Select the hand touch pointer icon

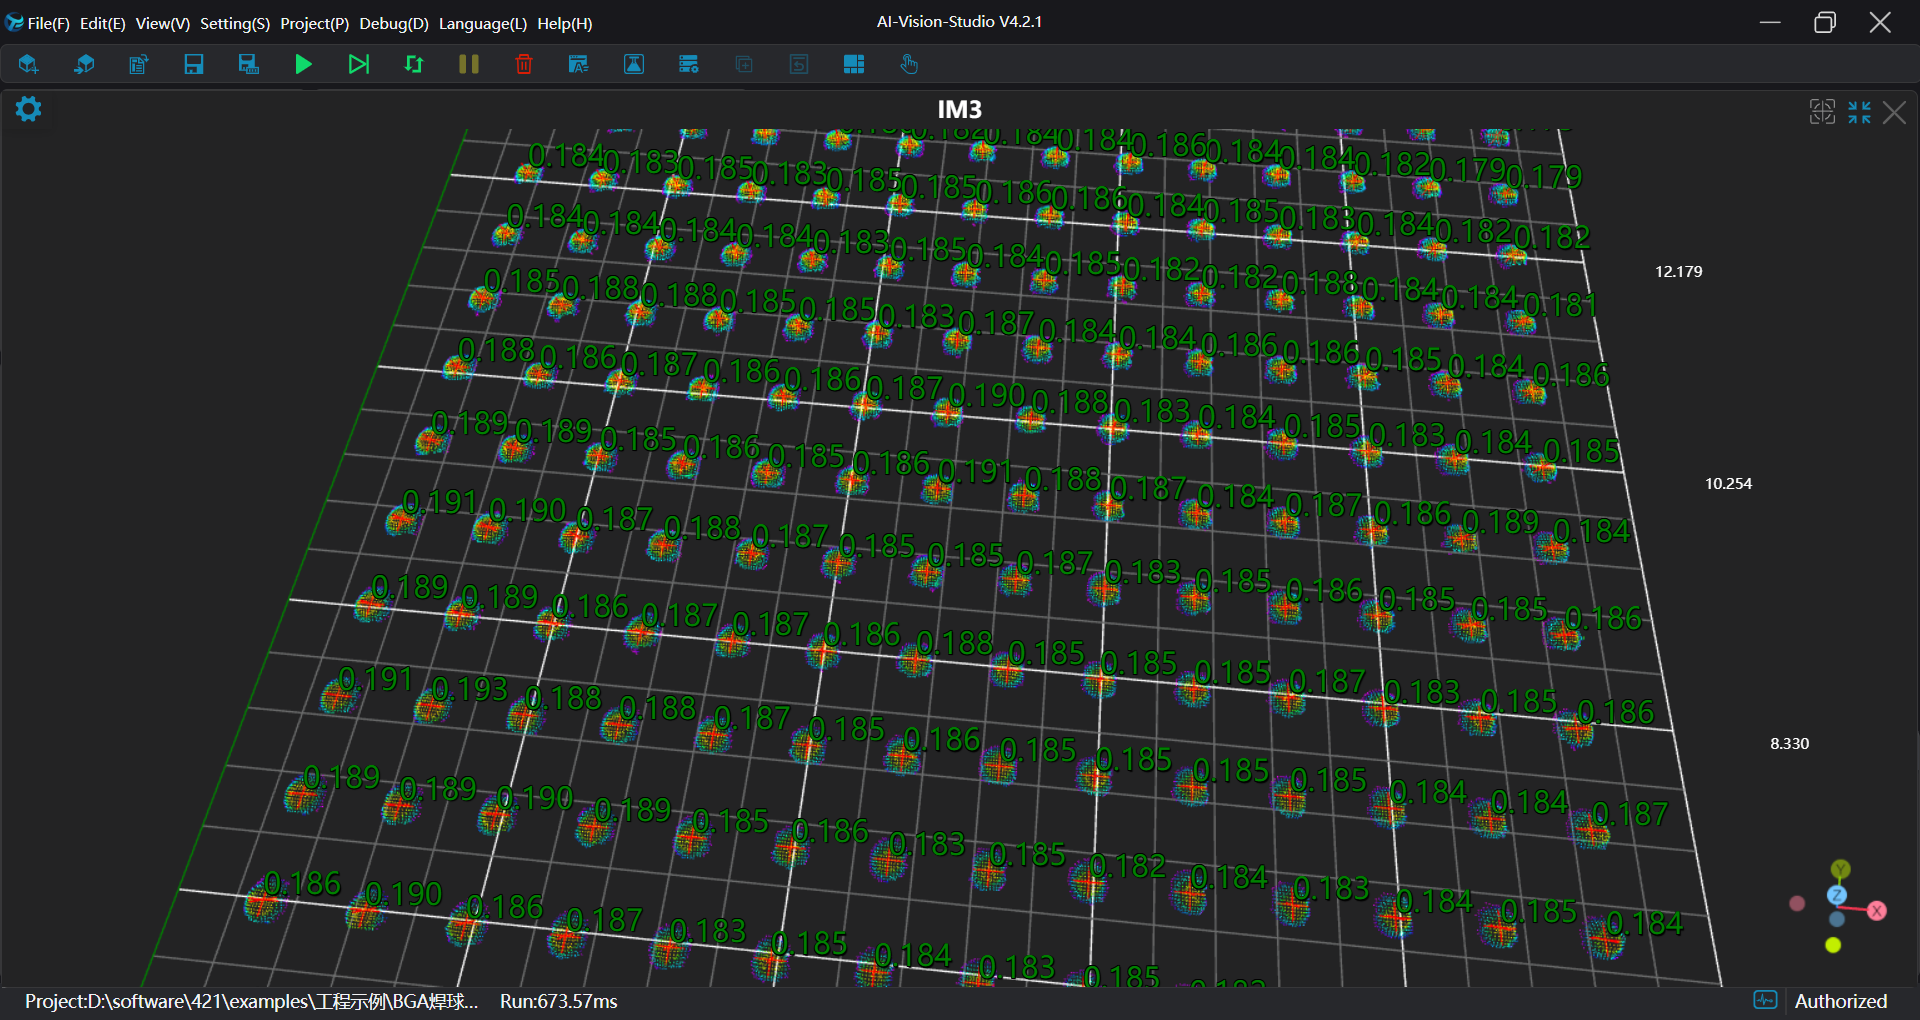(x=908, y=65)
